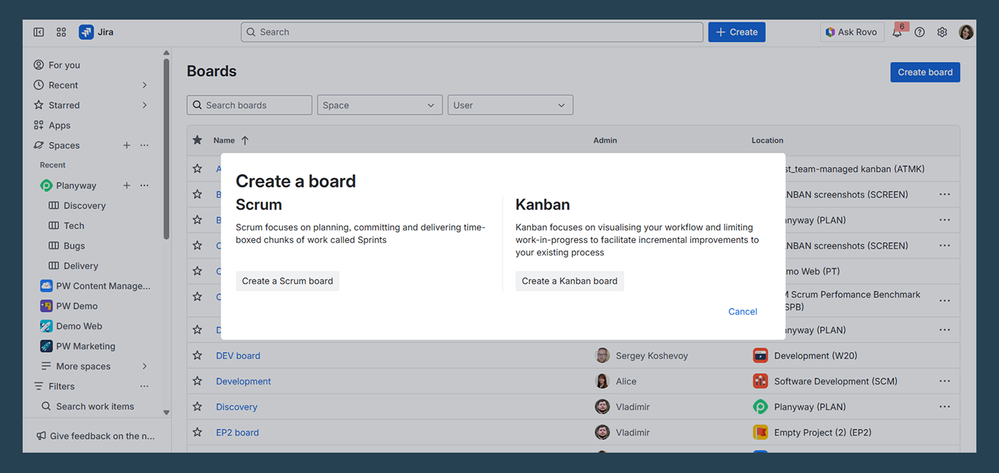Star the DEV board row
The height and width of the screenshot is (473, 999).
coord(198,356)
